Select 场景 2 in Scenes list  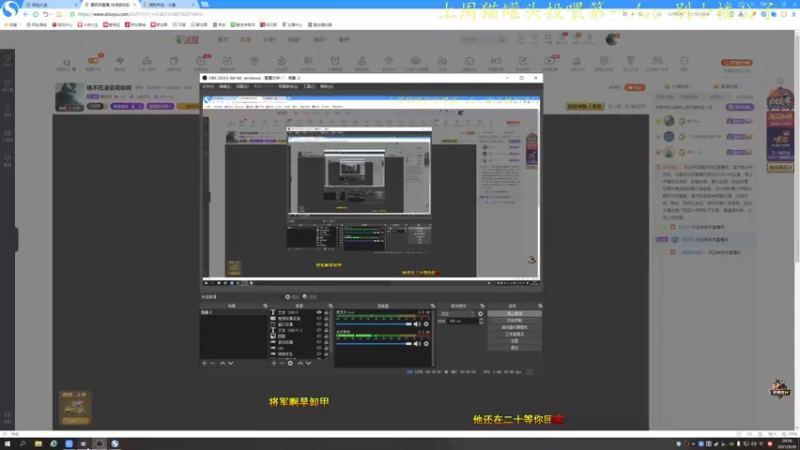pos(234,312)
